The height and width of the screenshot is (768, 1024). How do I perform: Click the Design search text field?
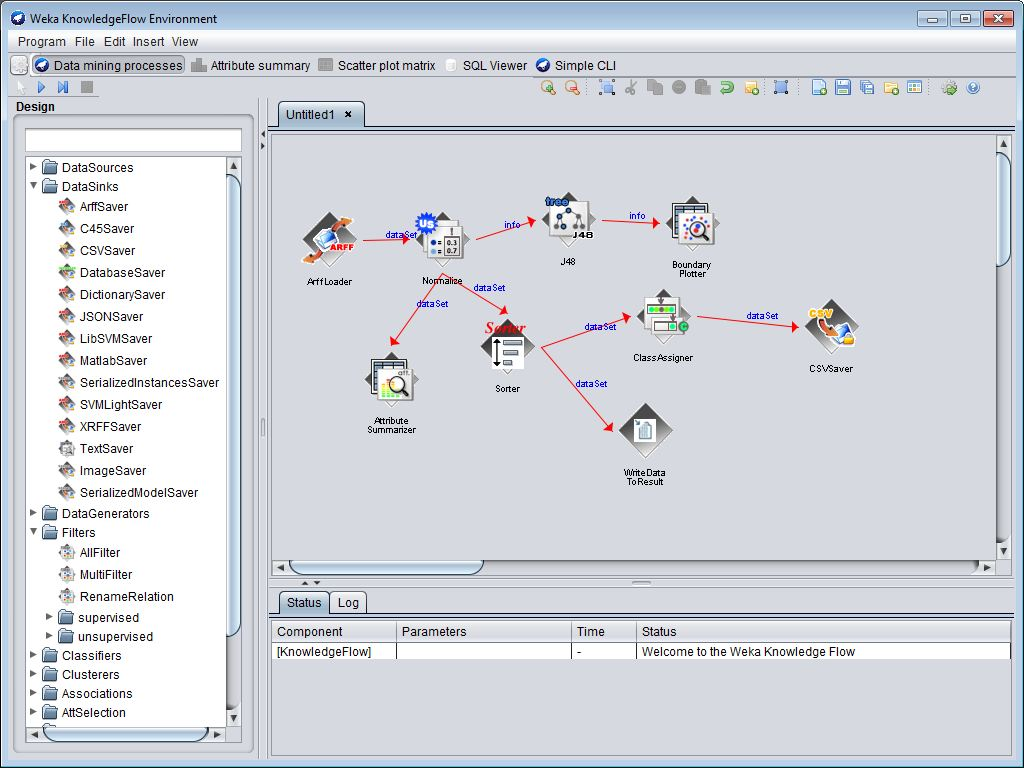(133, 140)
